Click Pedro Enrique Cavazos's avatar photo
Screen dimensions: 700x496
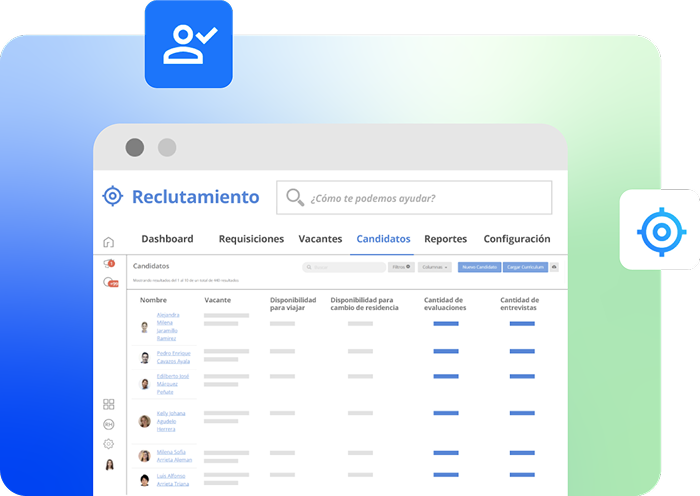pyautogui.click(x=145, y=358)
